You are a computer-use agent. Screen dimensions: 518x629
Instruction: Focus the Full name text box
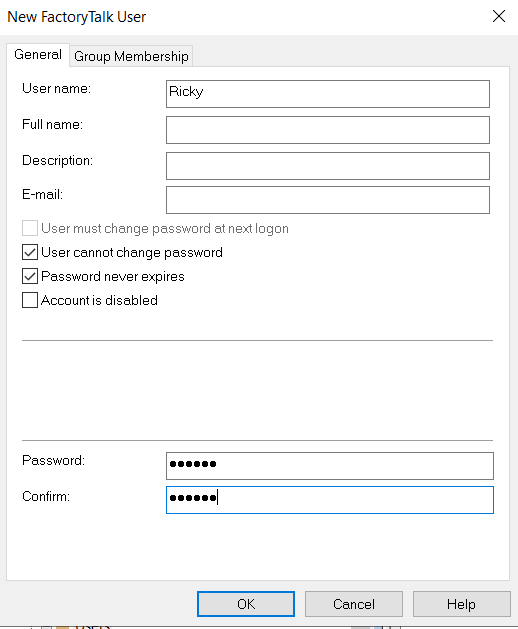pos(328,130)
